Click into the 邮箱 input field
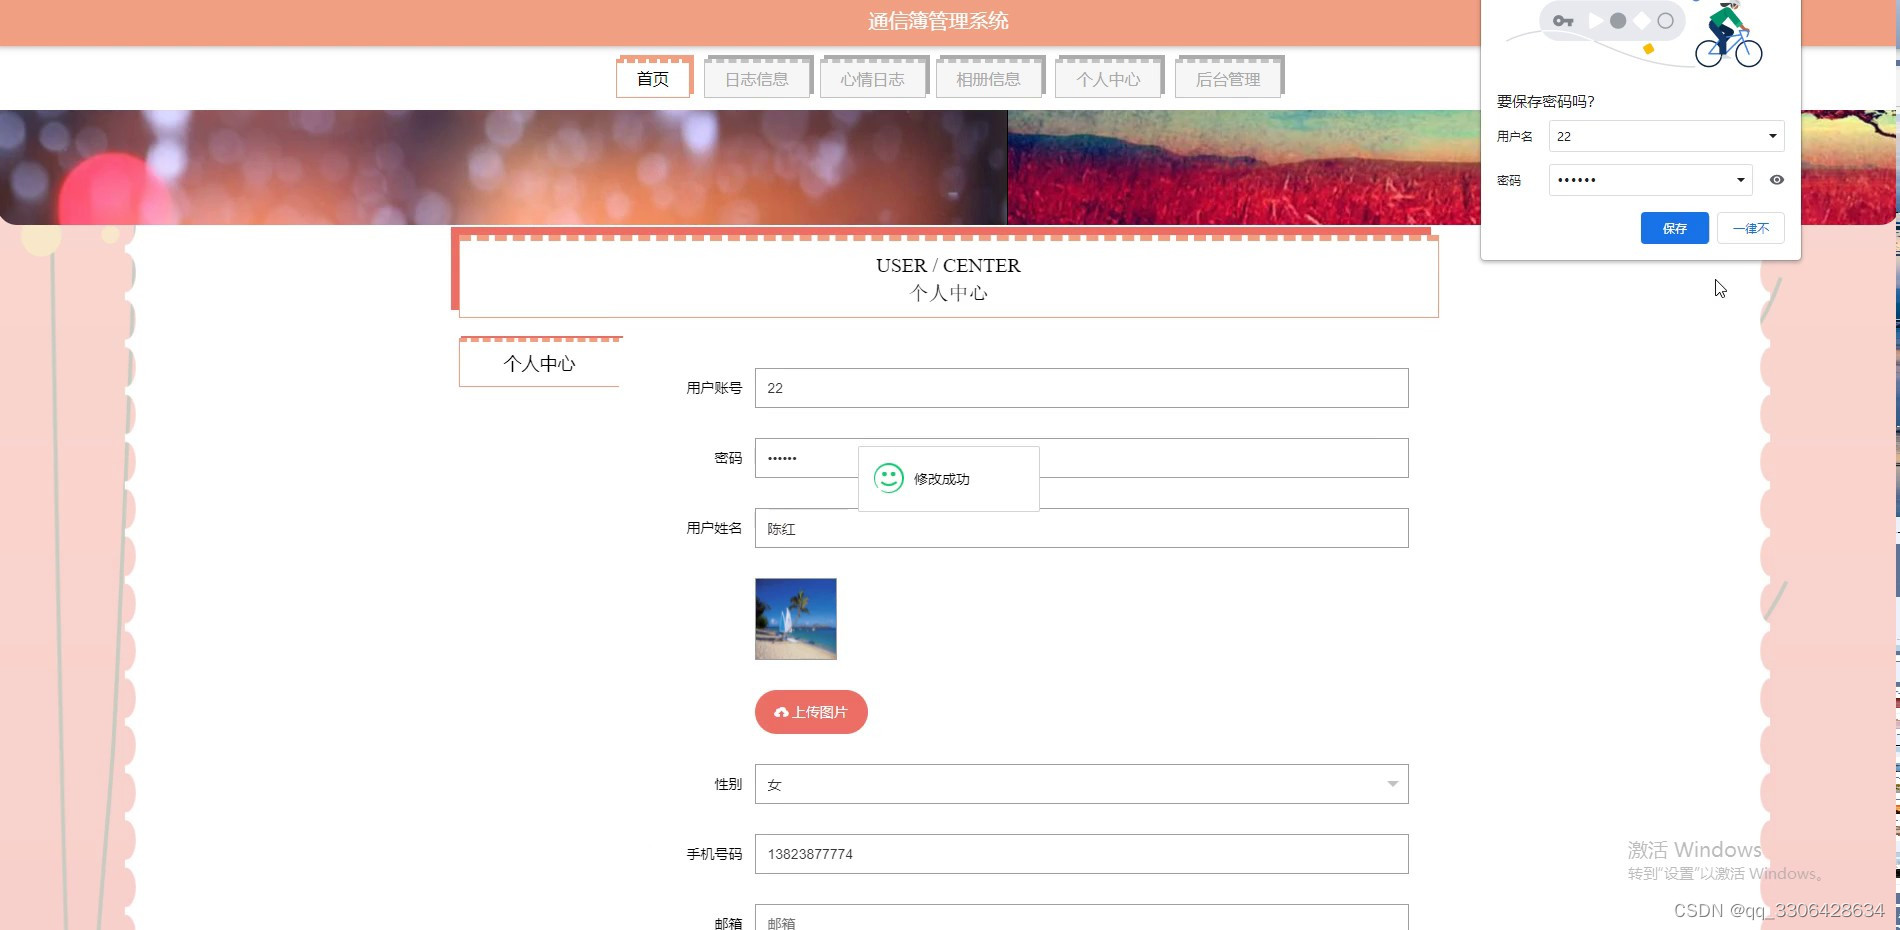Image resolution: width=1900 pixels, height=930 pixels. pyautogui.click(x=1081, y=918)
